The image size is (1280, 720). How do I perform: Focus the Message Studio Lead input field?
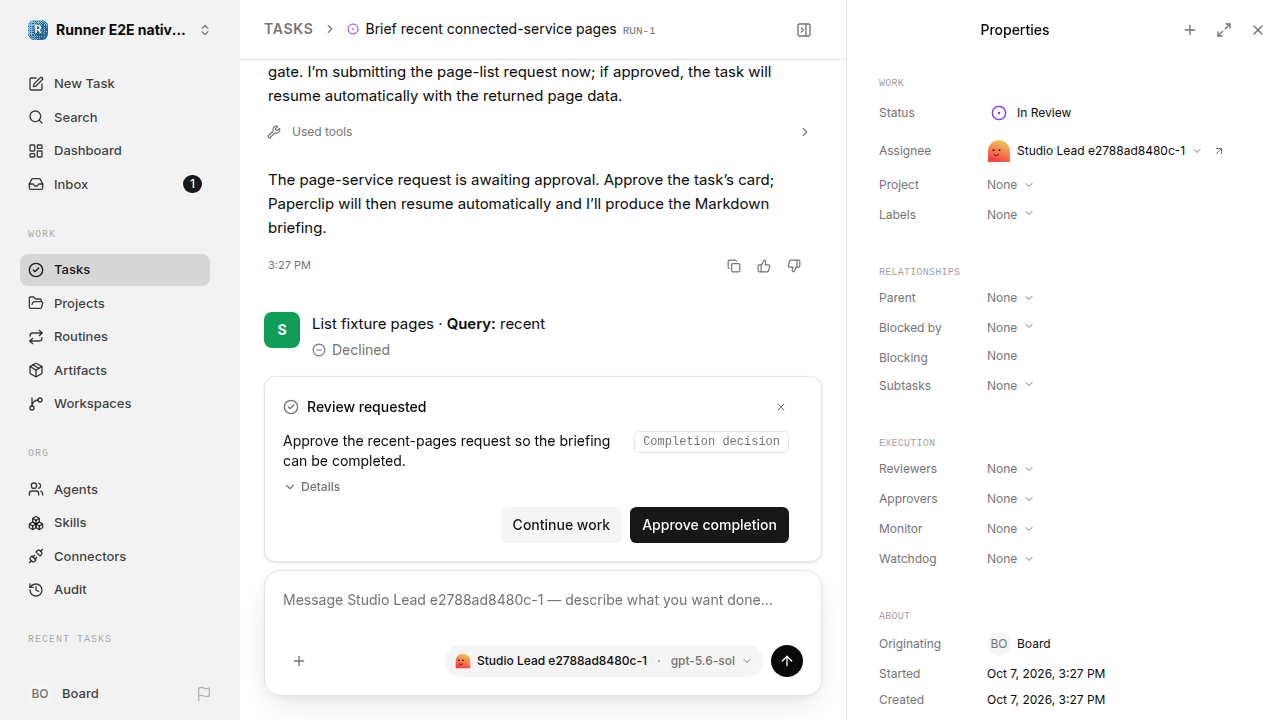click(543, 601)
